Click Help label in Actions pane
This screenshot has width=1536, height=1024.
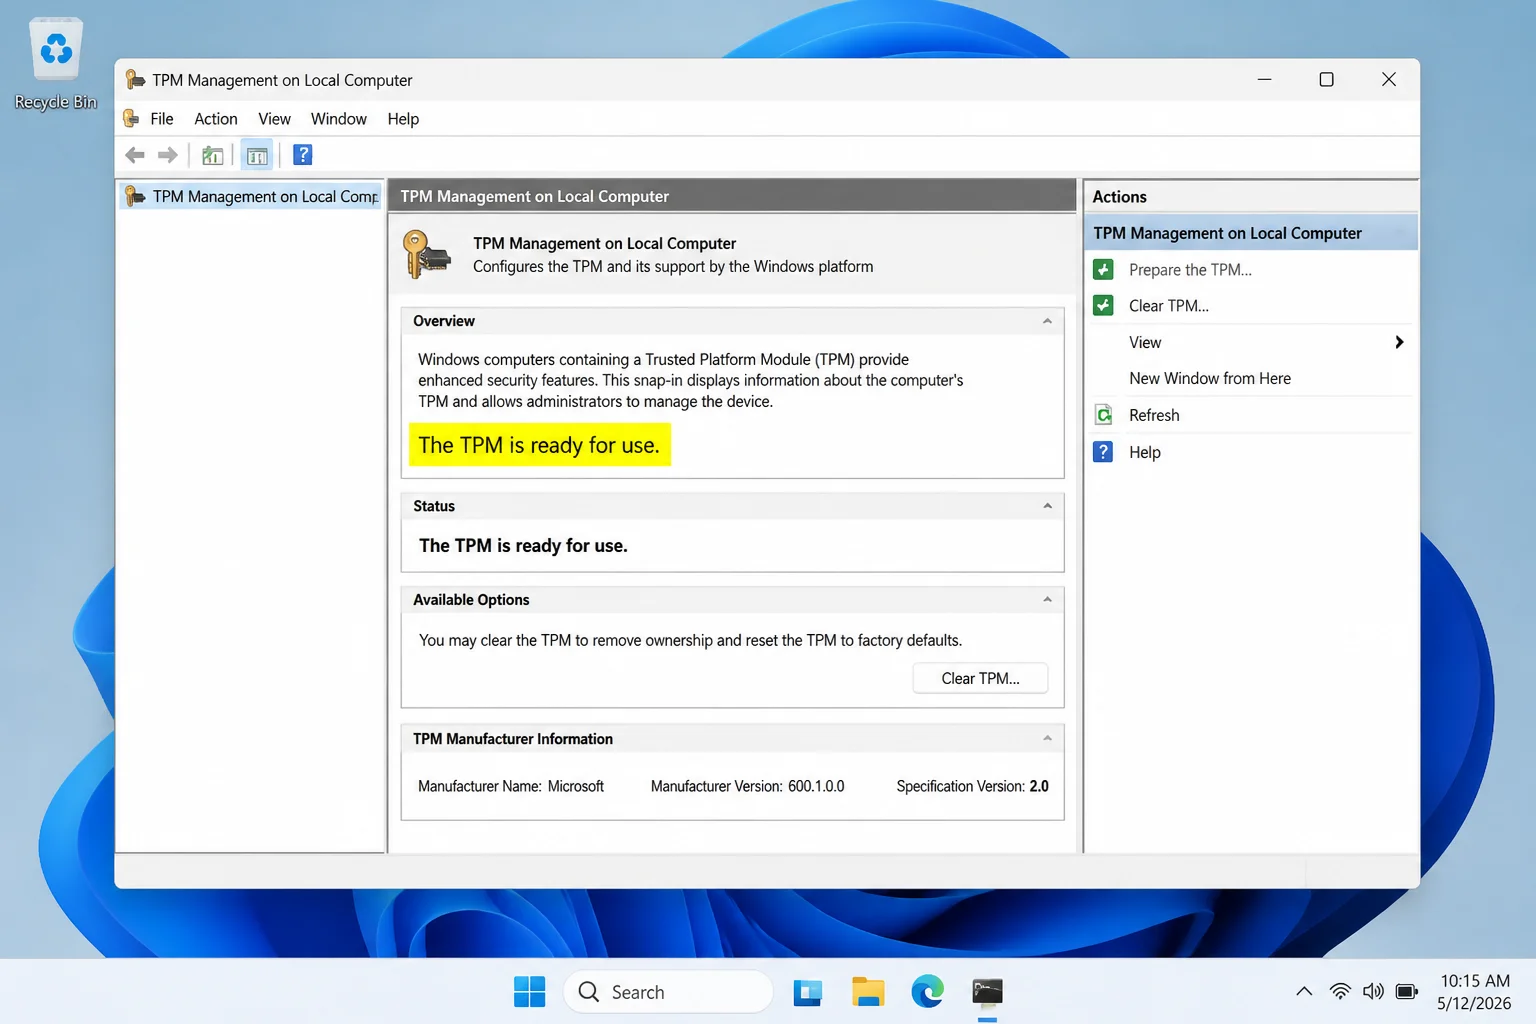coord(1145,452)
